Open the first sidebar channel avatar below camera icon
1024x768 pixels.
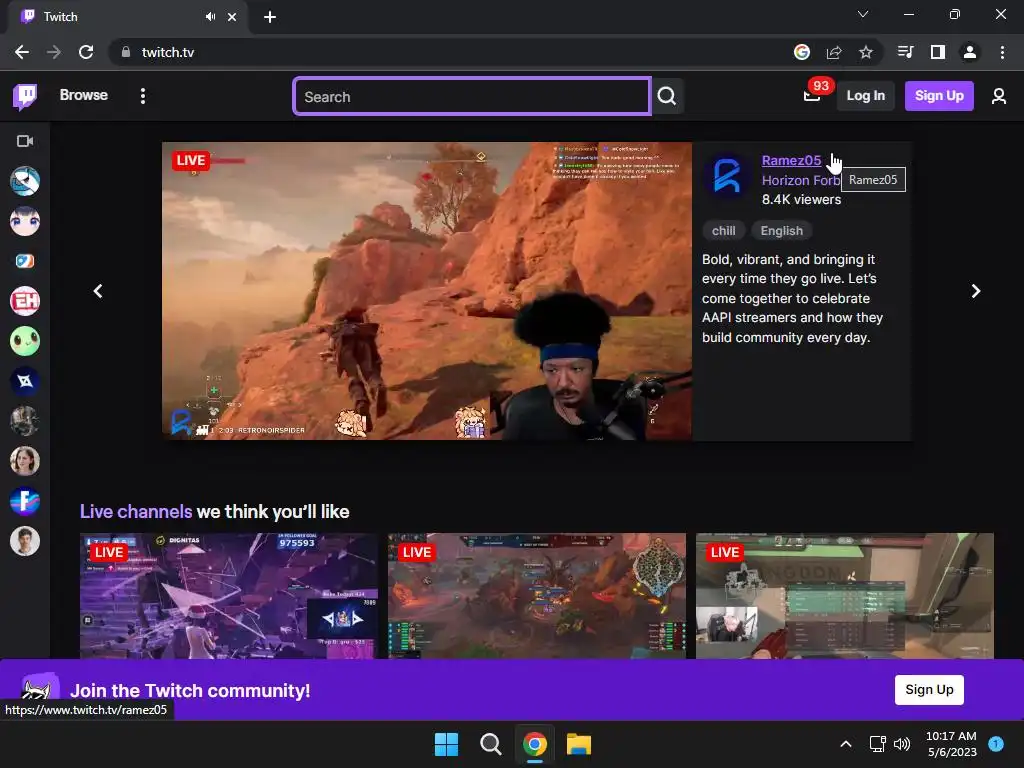click(25, 182)
